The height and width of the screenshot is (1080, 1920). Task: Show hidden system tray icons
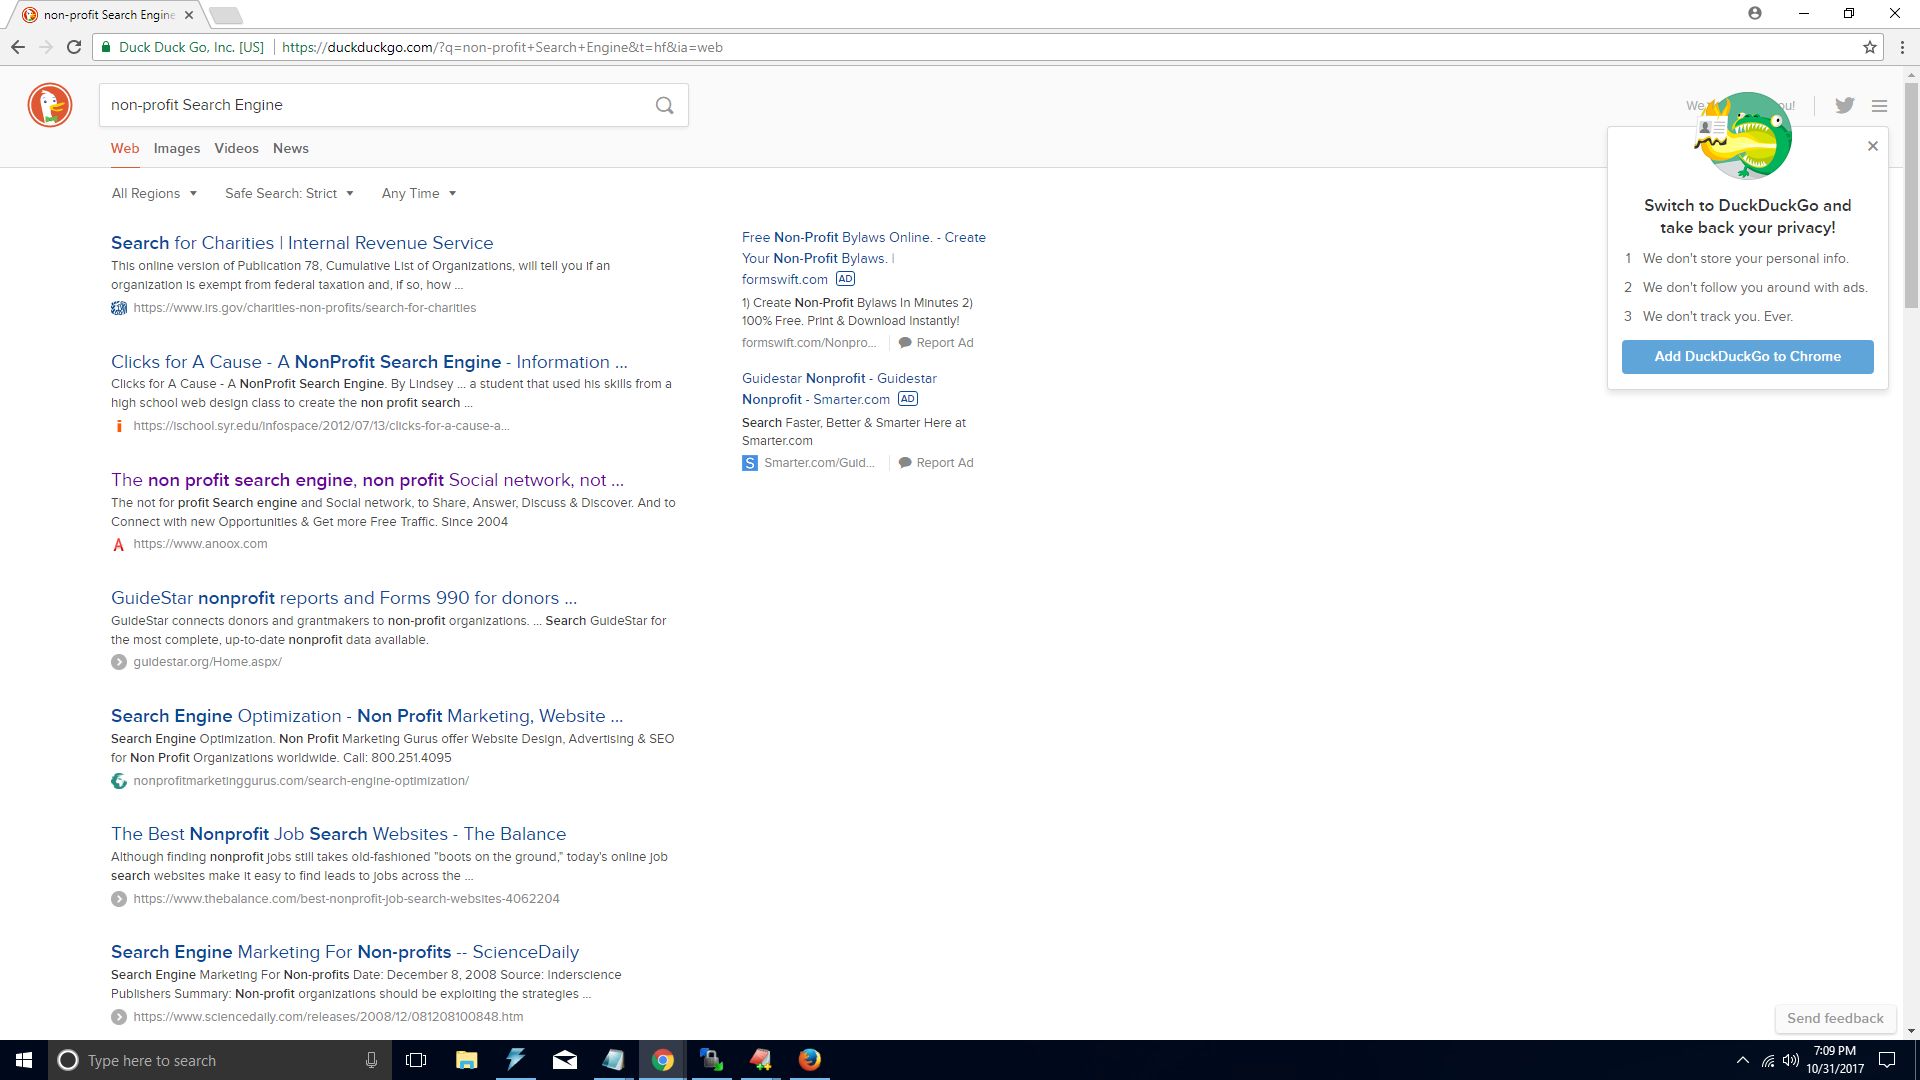pos(1743,1060)
